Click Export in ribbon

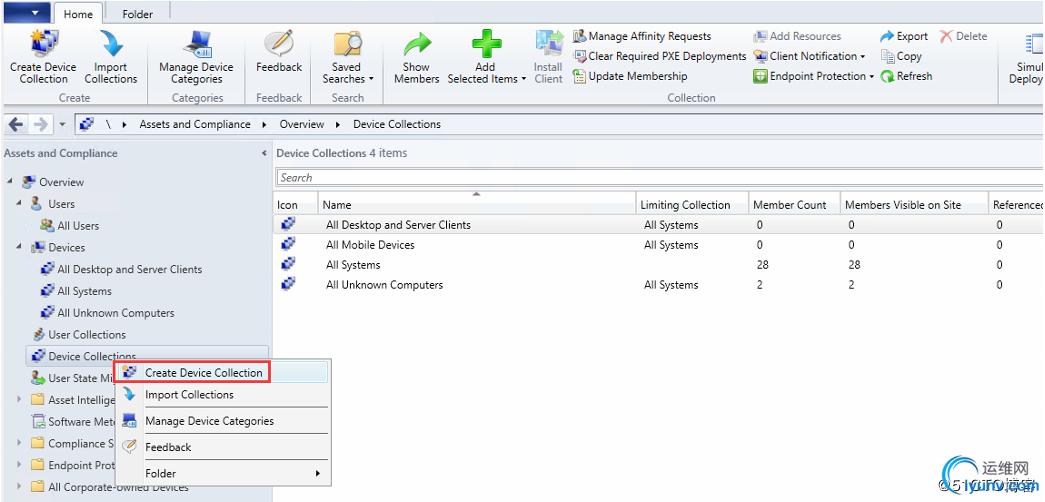coord(904,36)
